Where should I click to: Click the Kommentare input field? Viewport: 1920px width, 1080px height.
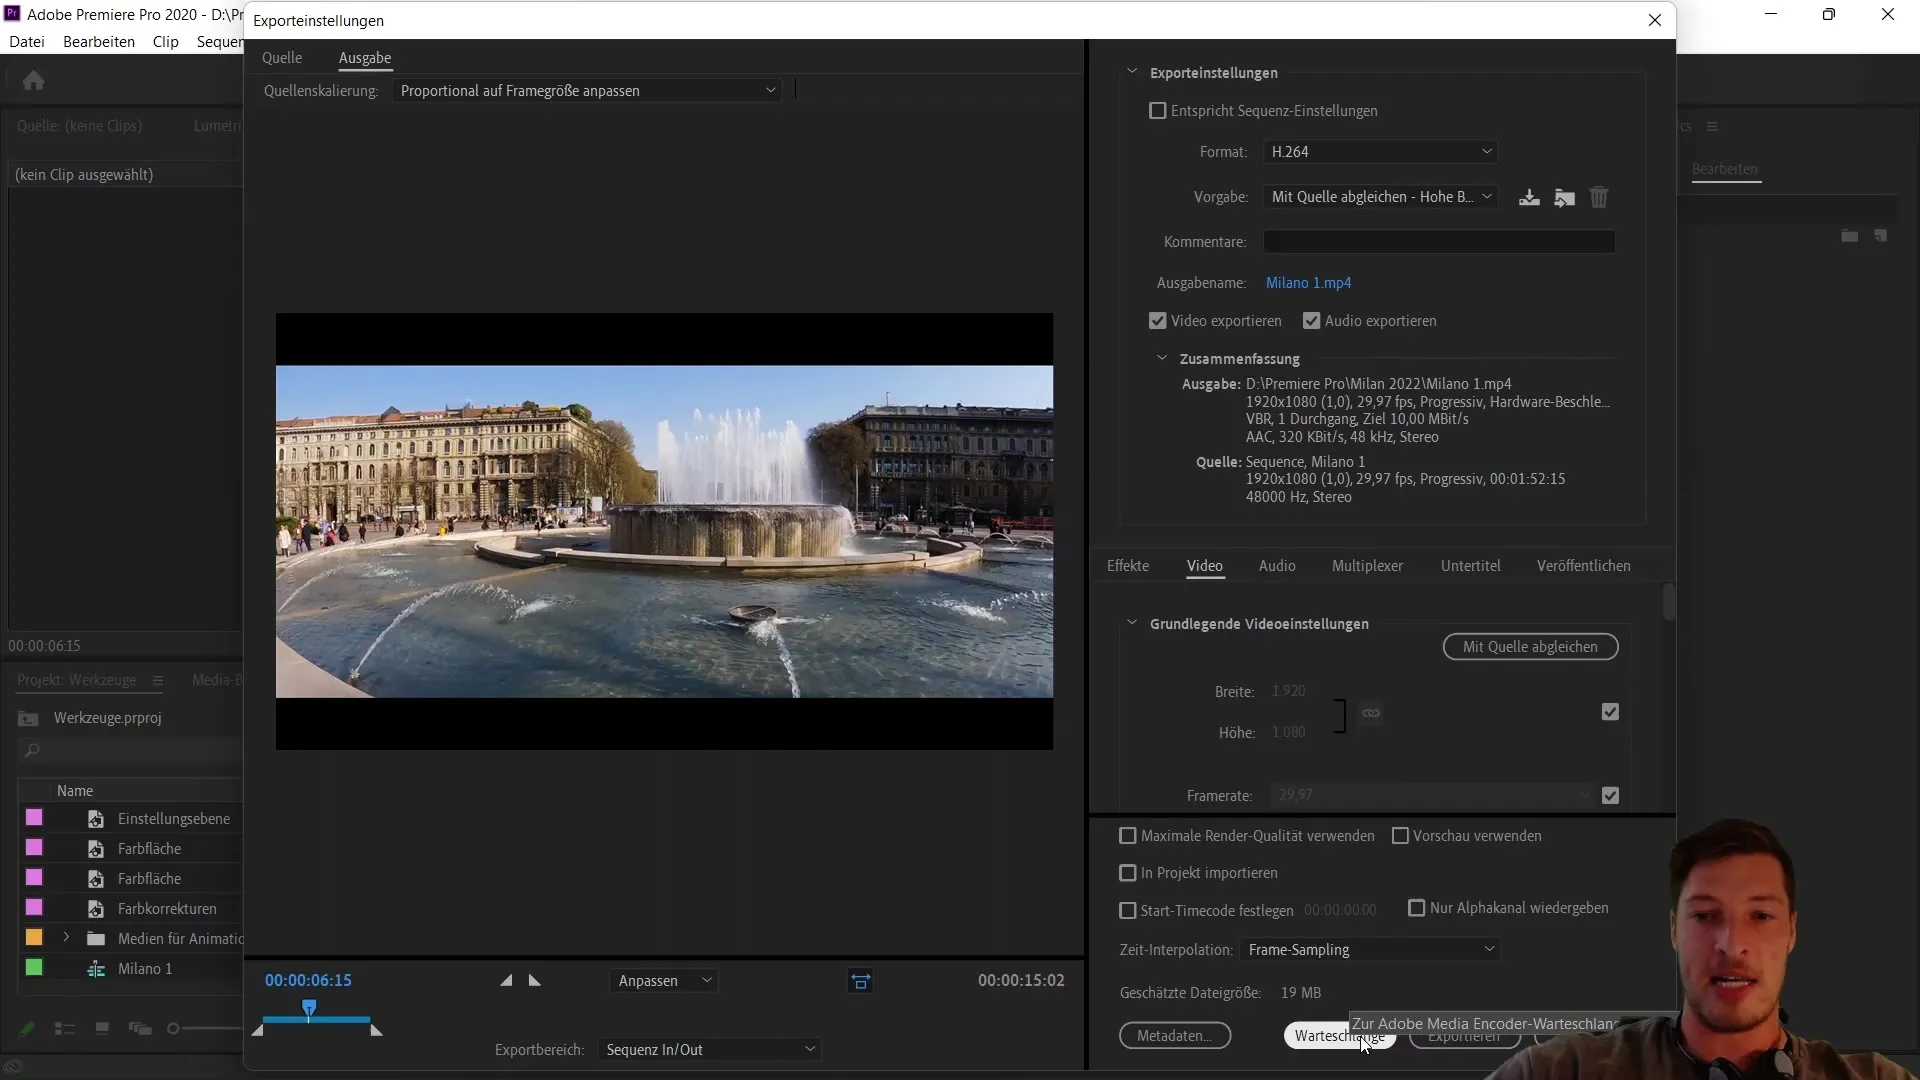tap(1439, 242)
